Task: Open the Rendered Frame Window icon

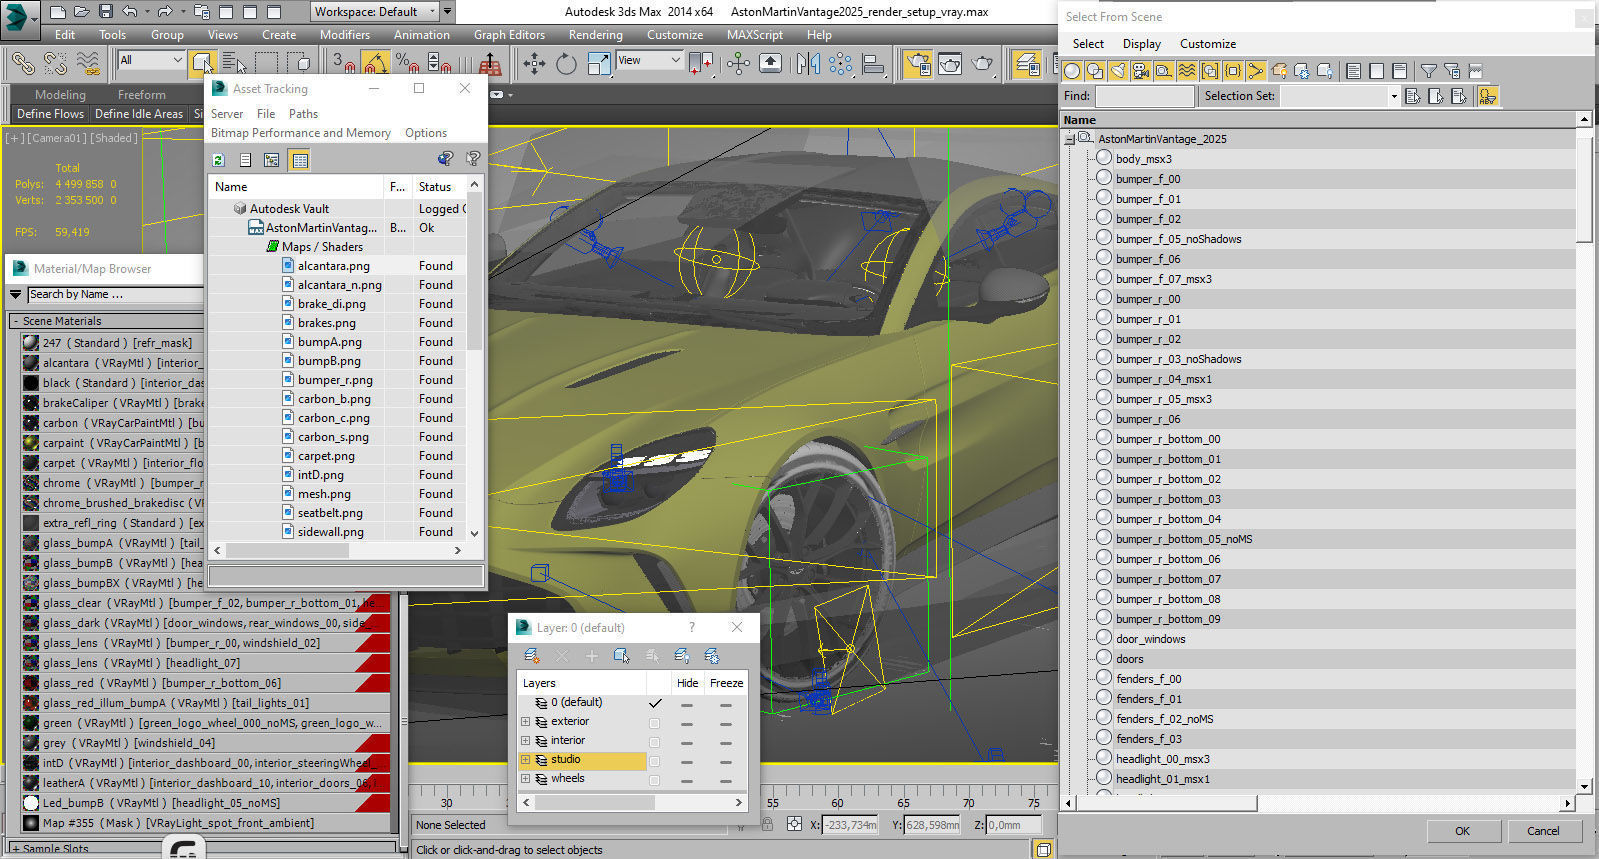Action: (950, 64)
